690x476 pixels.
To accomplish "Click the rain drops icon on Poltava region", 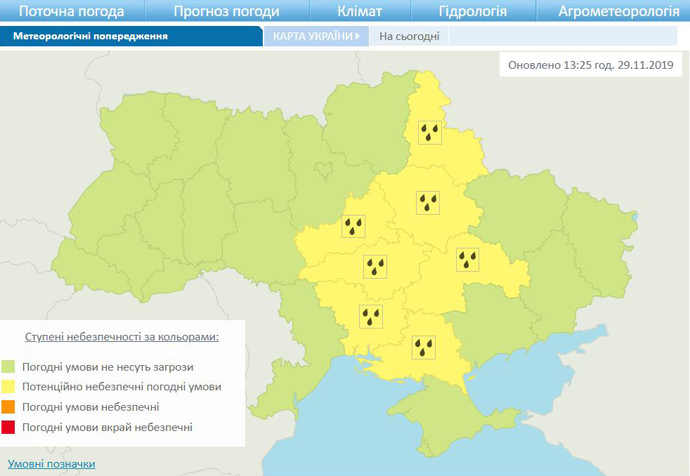I will tap(430, 203).
